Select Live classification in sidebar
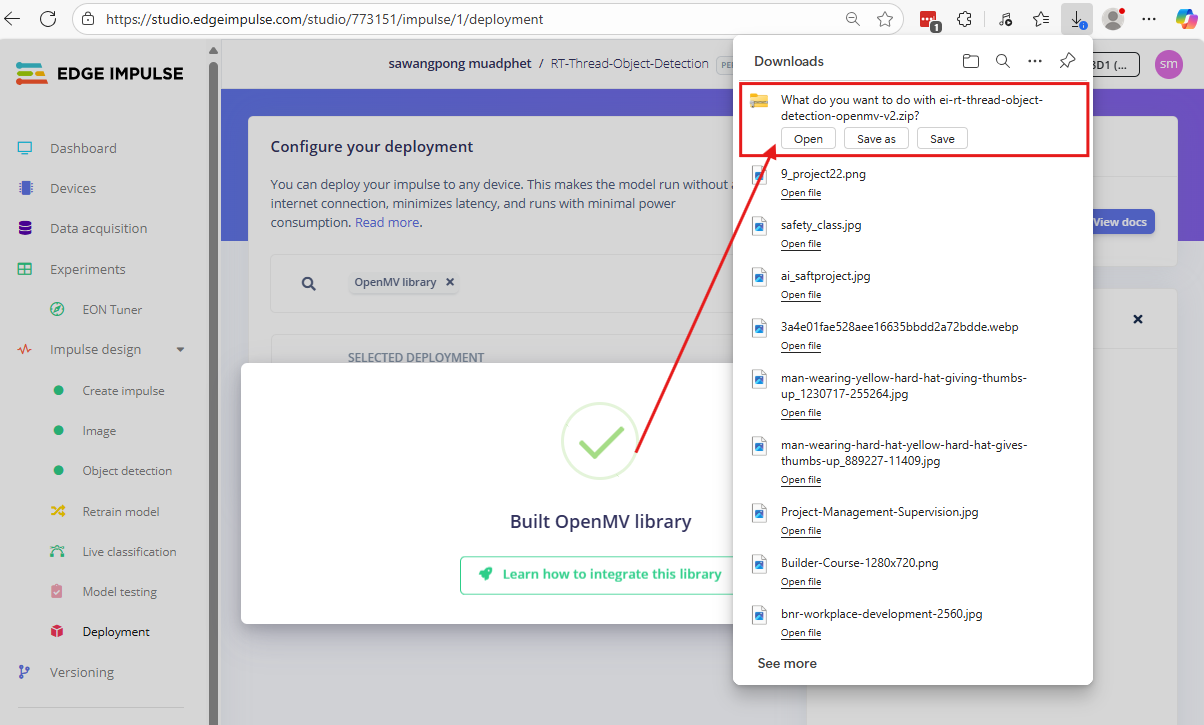The height and width of the screenshot is (725, 1204). (129, 552)
